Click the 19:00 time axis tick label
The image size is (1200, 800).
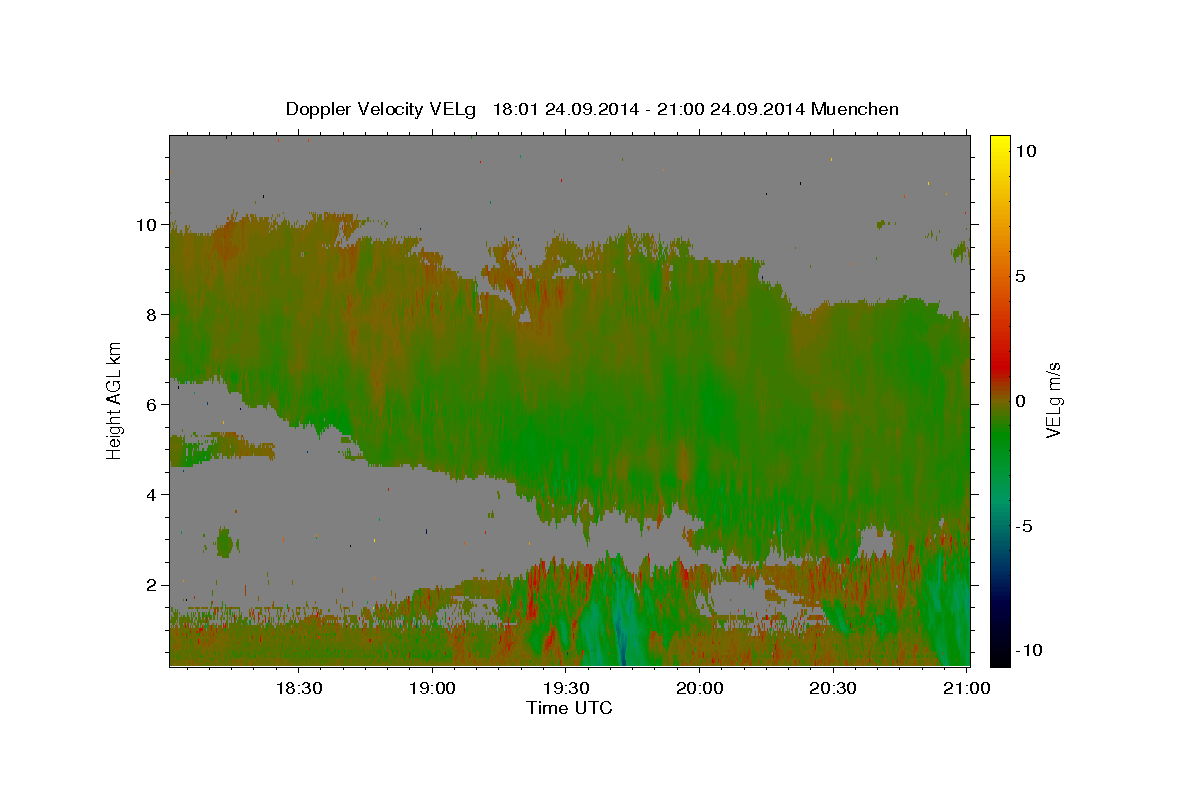tap(432, 689)
